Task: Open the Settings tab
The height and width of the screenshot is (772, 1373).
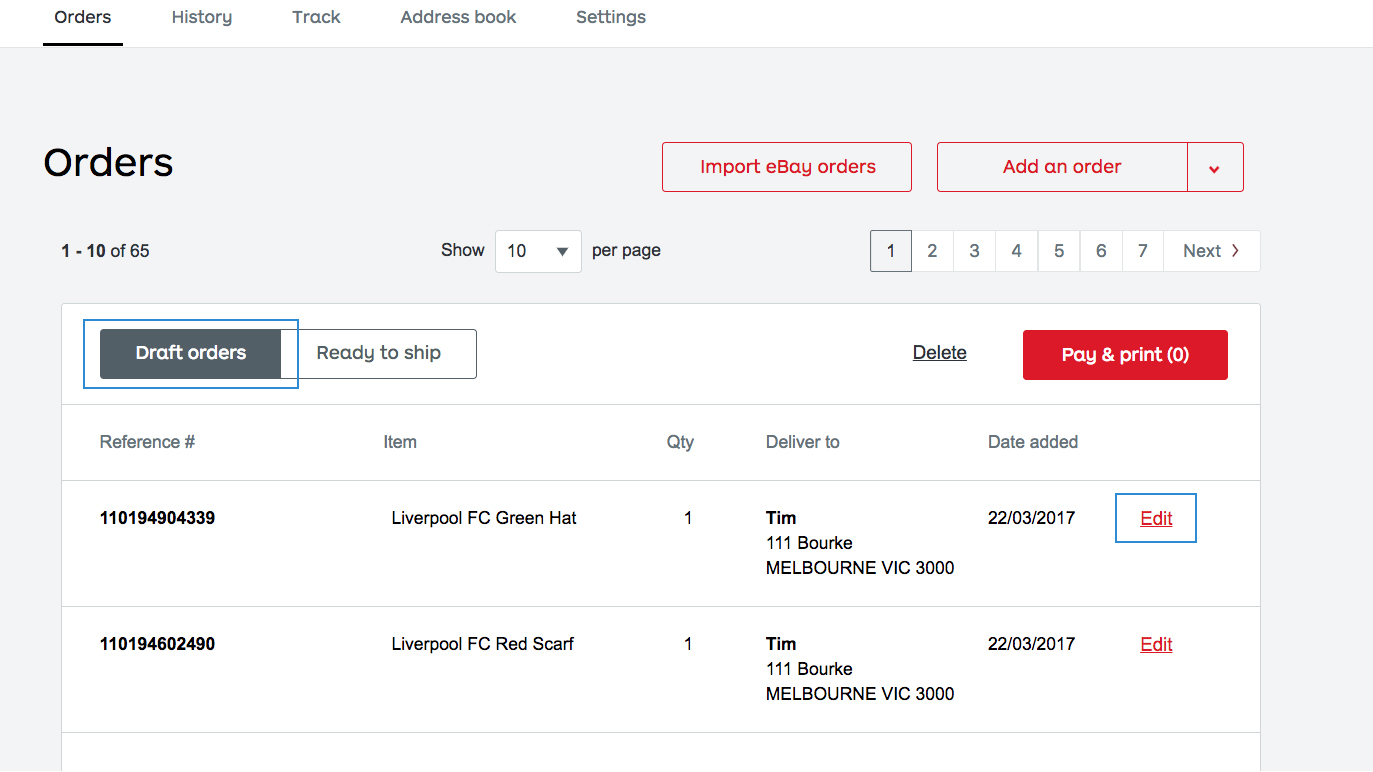Action: (x=611, y=17)
